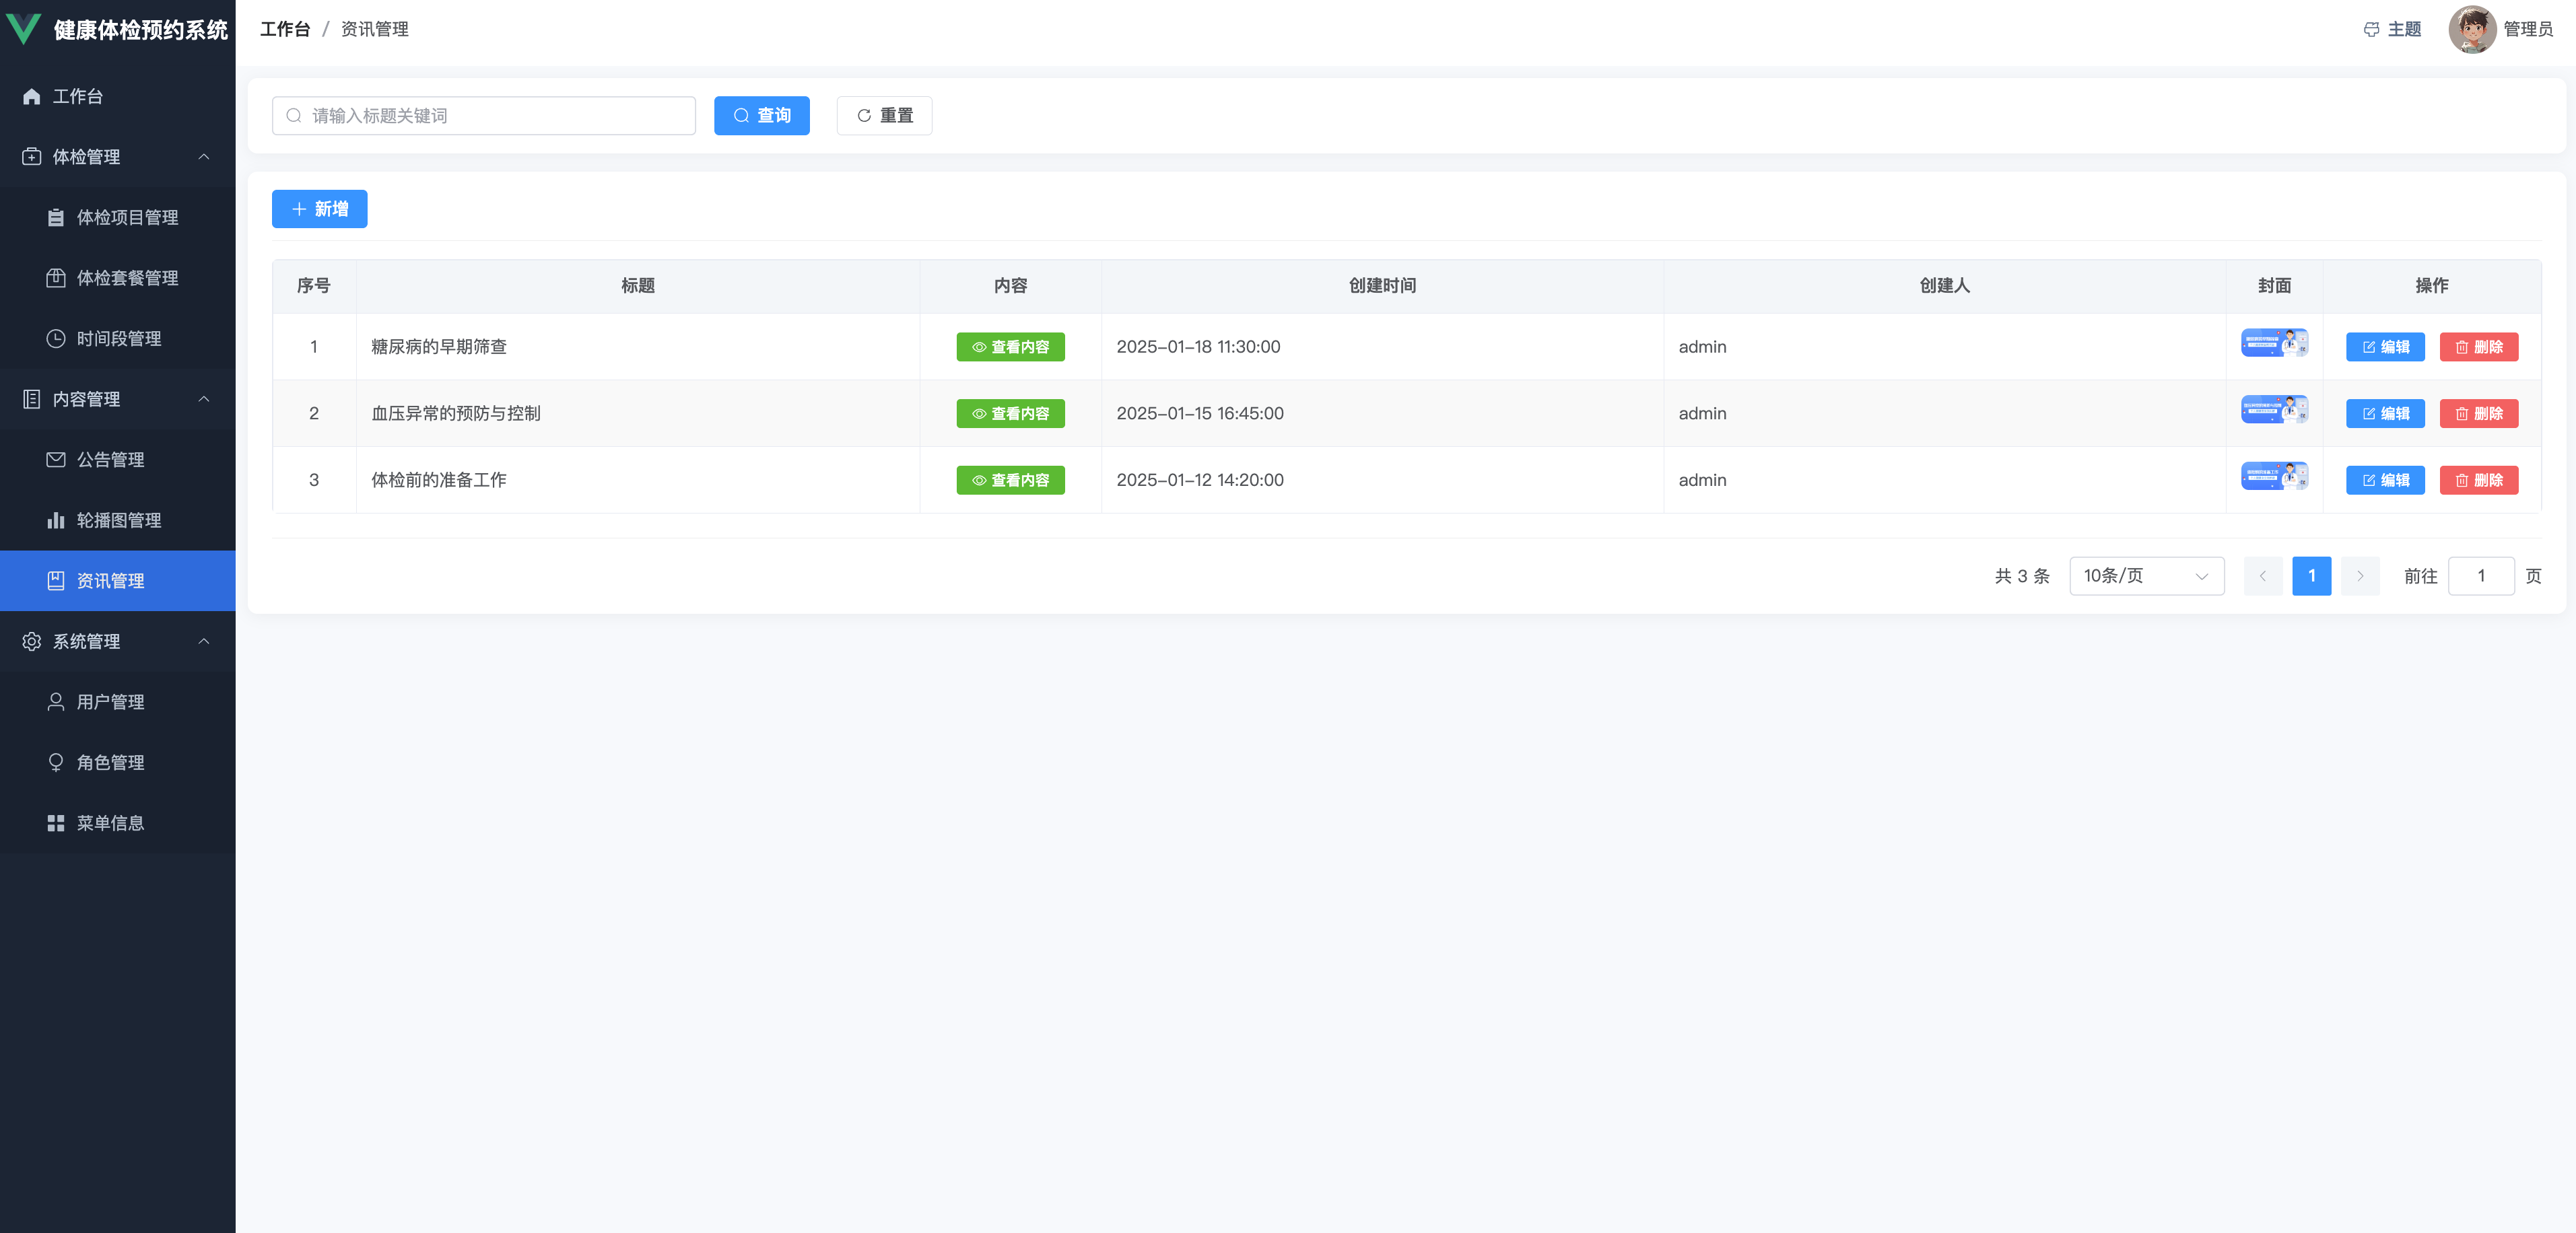The height and width of the screenshot is (1233, 2576).
Task: Collapse the 体检管理 sidebar group
Action: pos(204,157)
